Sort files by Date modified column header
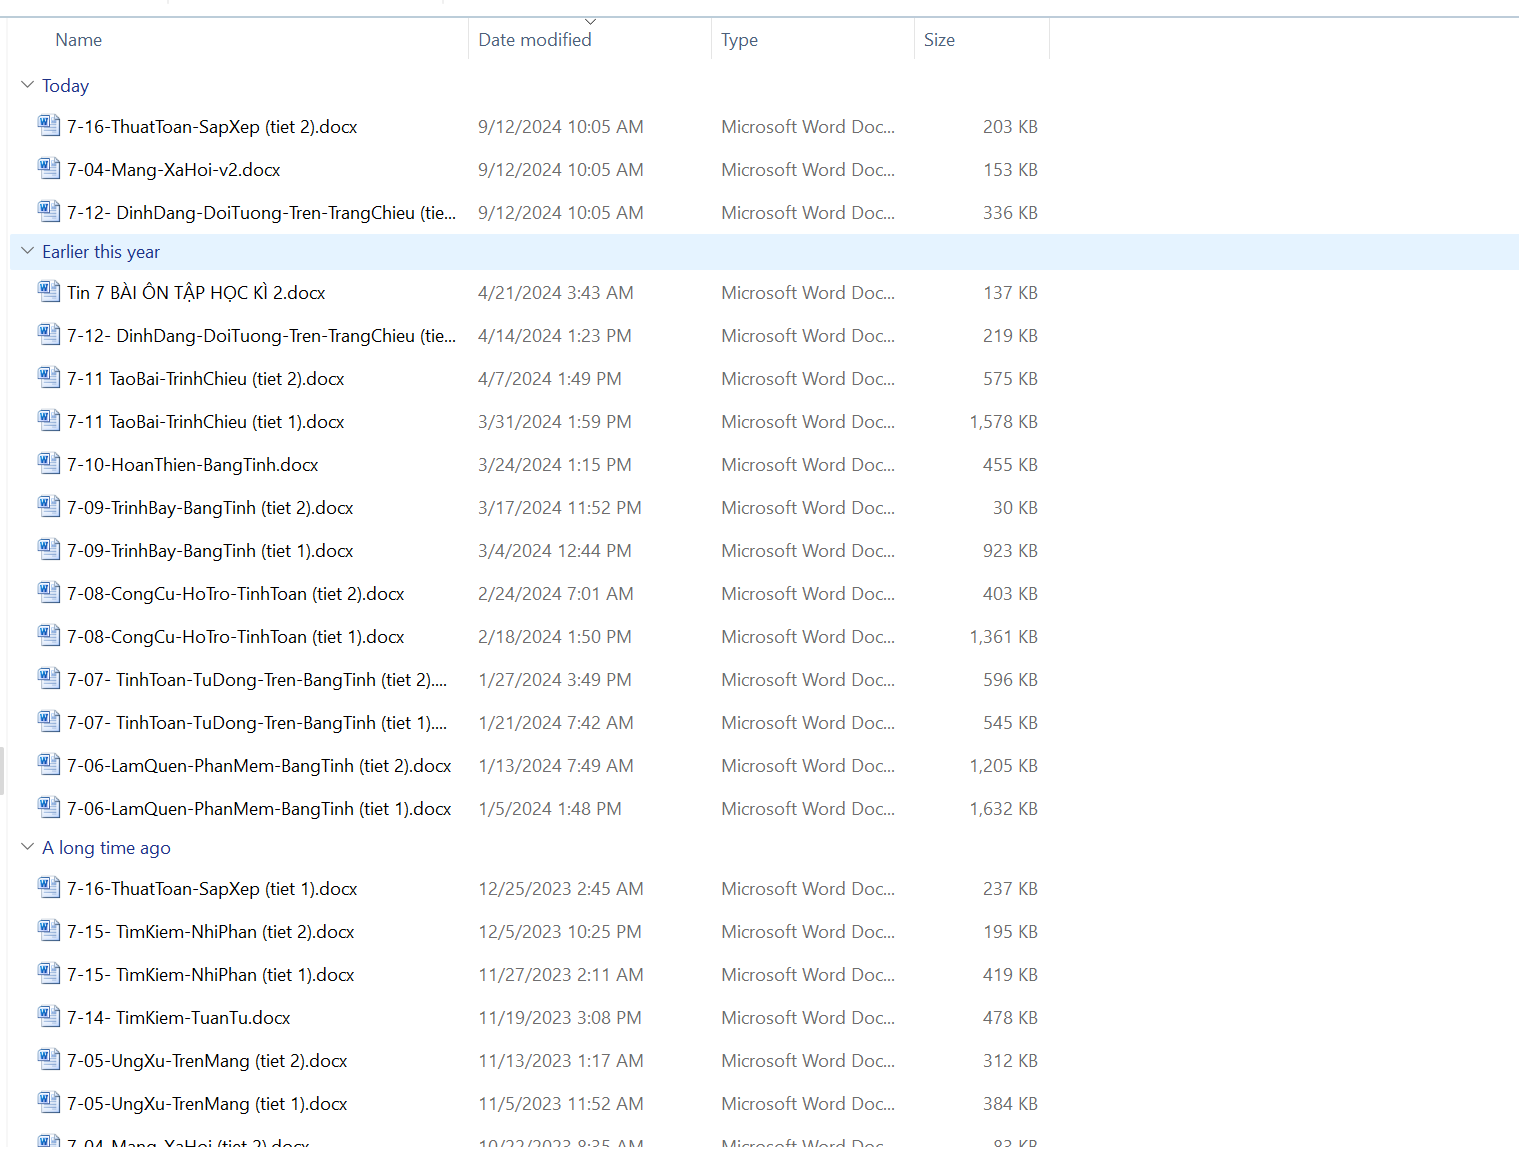This screenshot has width=1519, height=1155. click(535, 40)
